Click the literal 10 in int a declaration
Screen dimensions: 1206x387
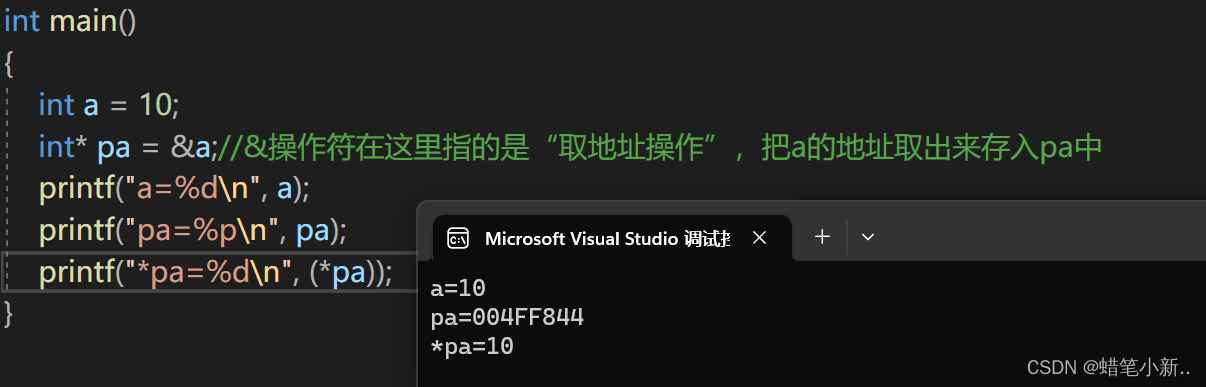[157, 104]
